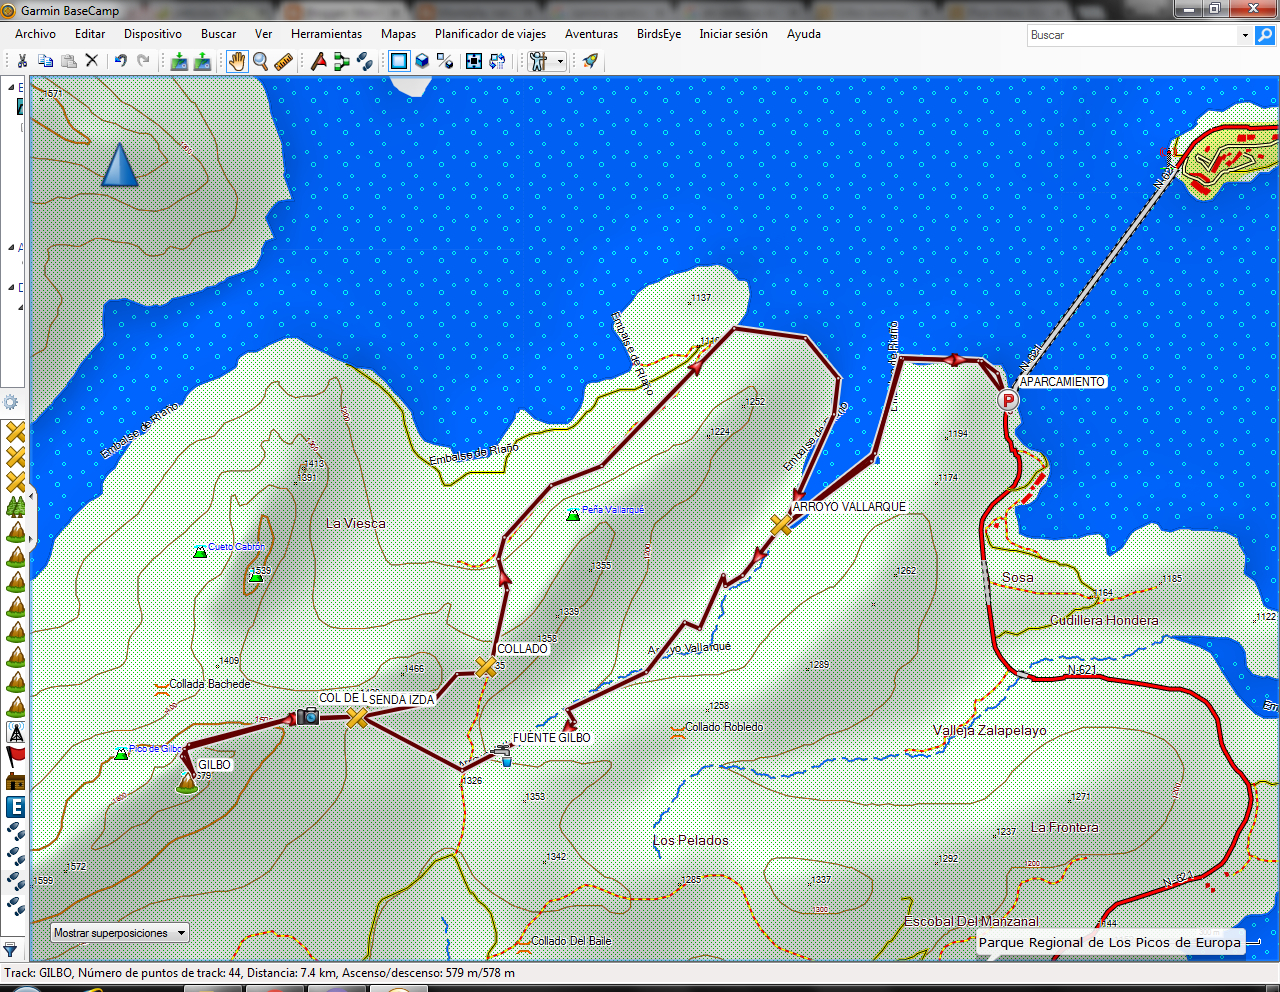Click inside the Buscar search field
The height and width of the screenshot is (992, 1280).
point(1133,35)
